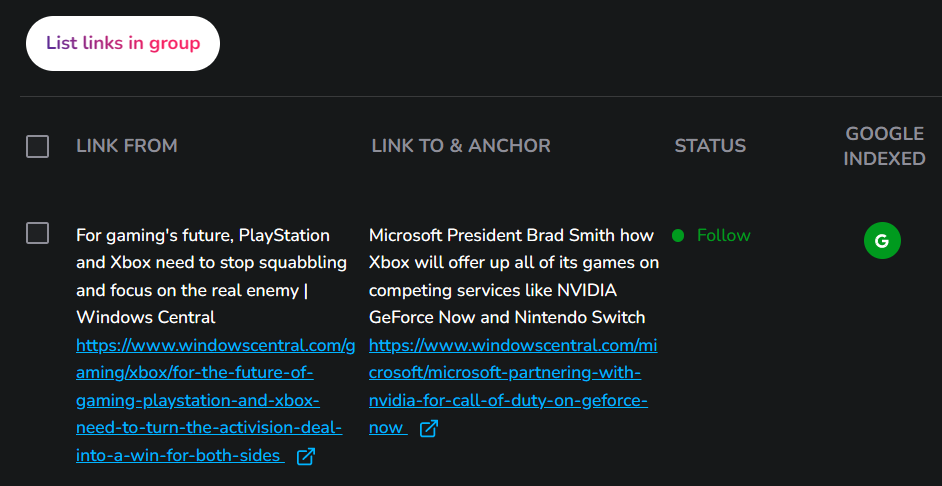Click the GOOGLE INDEXED column header
942x486 pixels.
[x=884, y=146]
